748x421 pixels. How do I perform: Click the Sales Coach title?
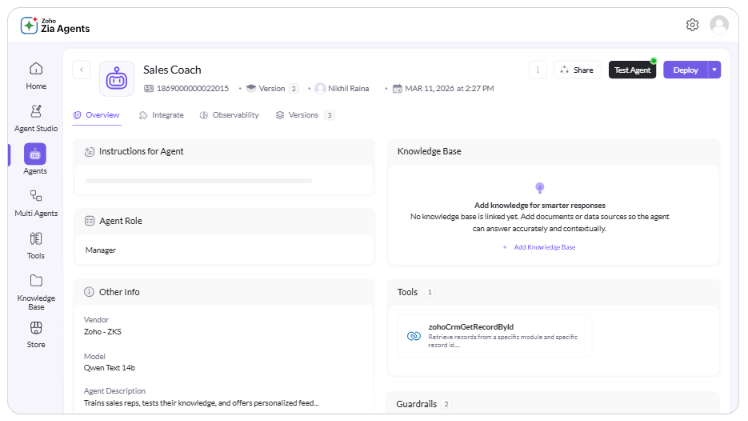172,70
